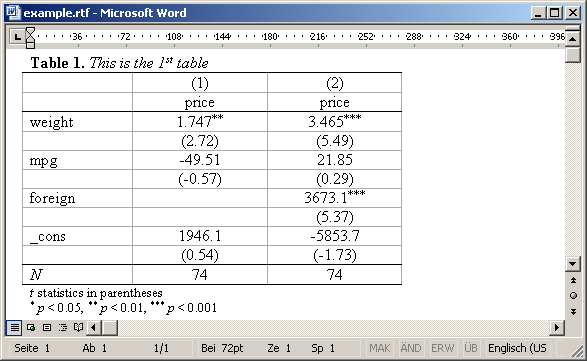Image resolution: width=587 pixels, height=361 pixels.
Task: Click the 'mpg' row label
Action: pyautogui.click(x=43, y=161)
